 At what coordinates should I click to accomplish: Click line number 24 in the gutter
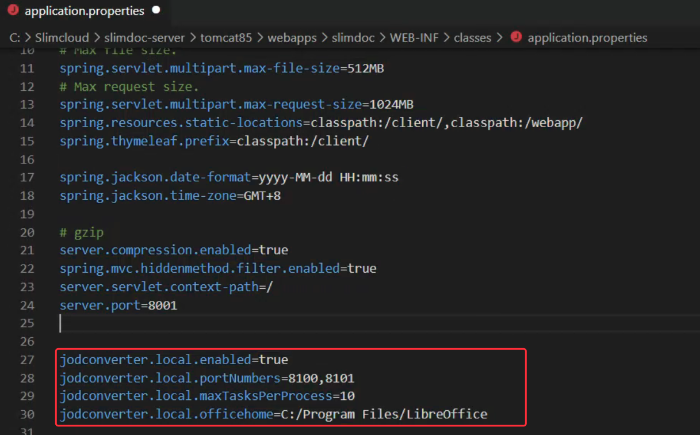click(x=26, y=305)
